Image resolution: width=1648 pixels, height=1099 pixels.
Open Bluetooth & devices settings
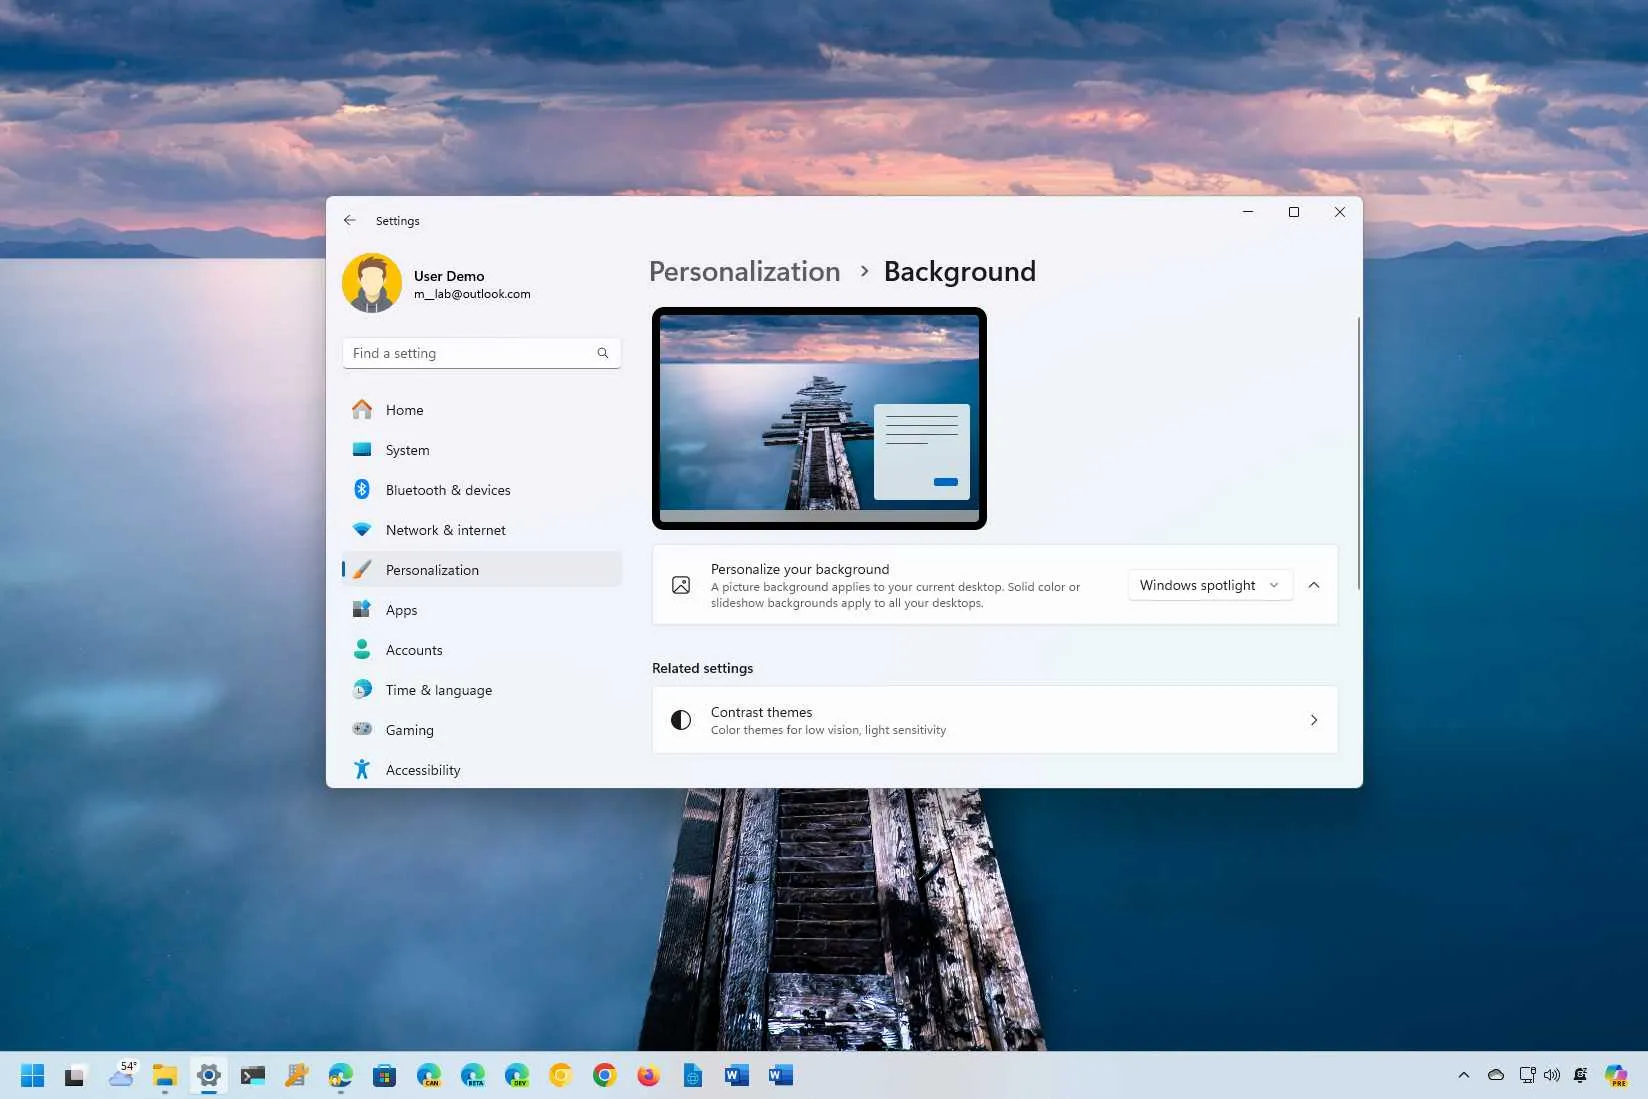pos(448,490)
